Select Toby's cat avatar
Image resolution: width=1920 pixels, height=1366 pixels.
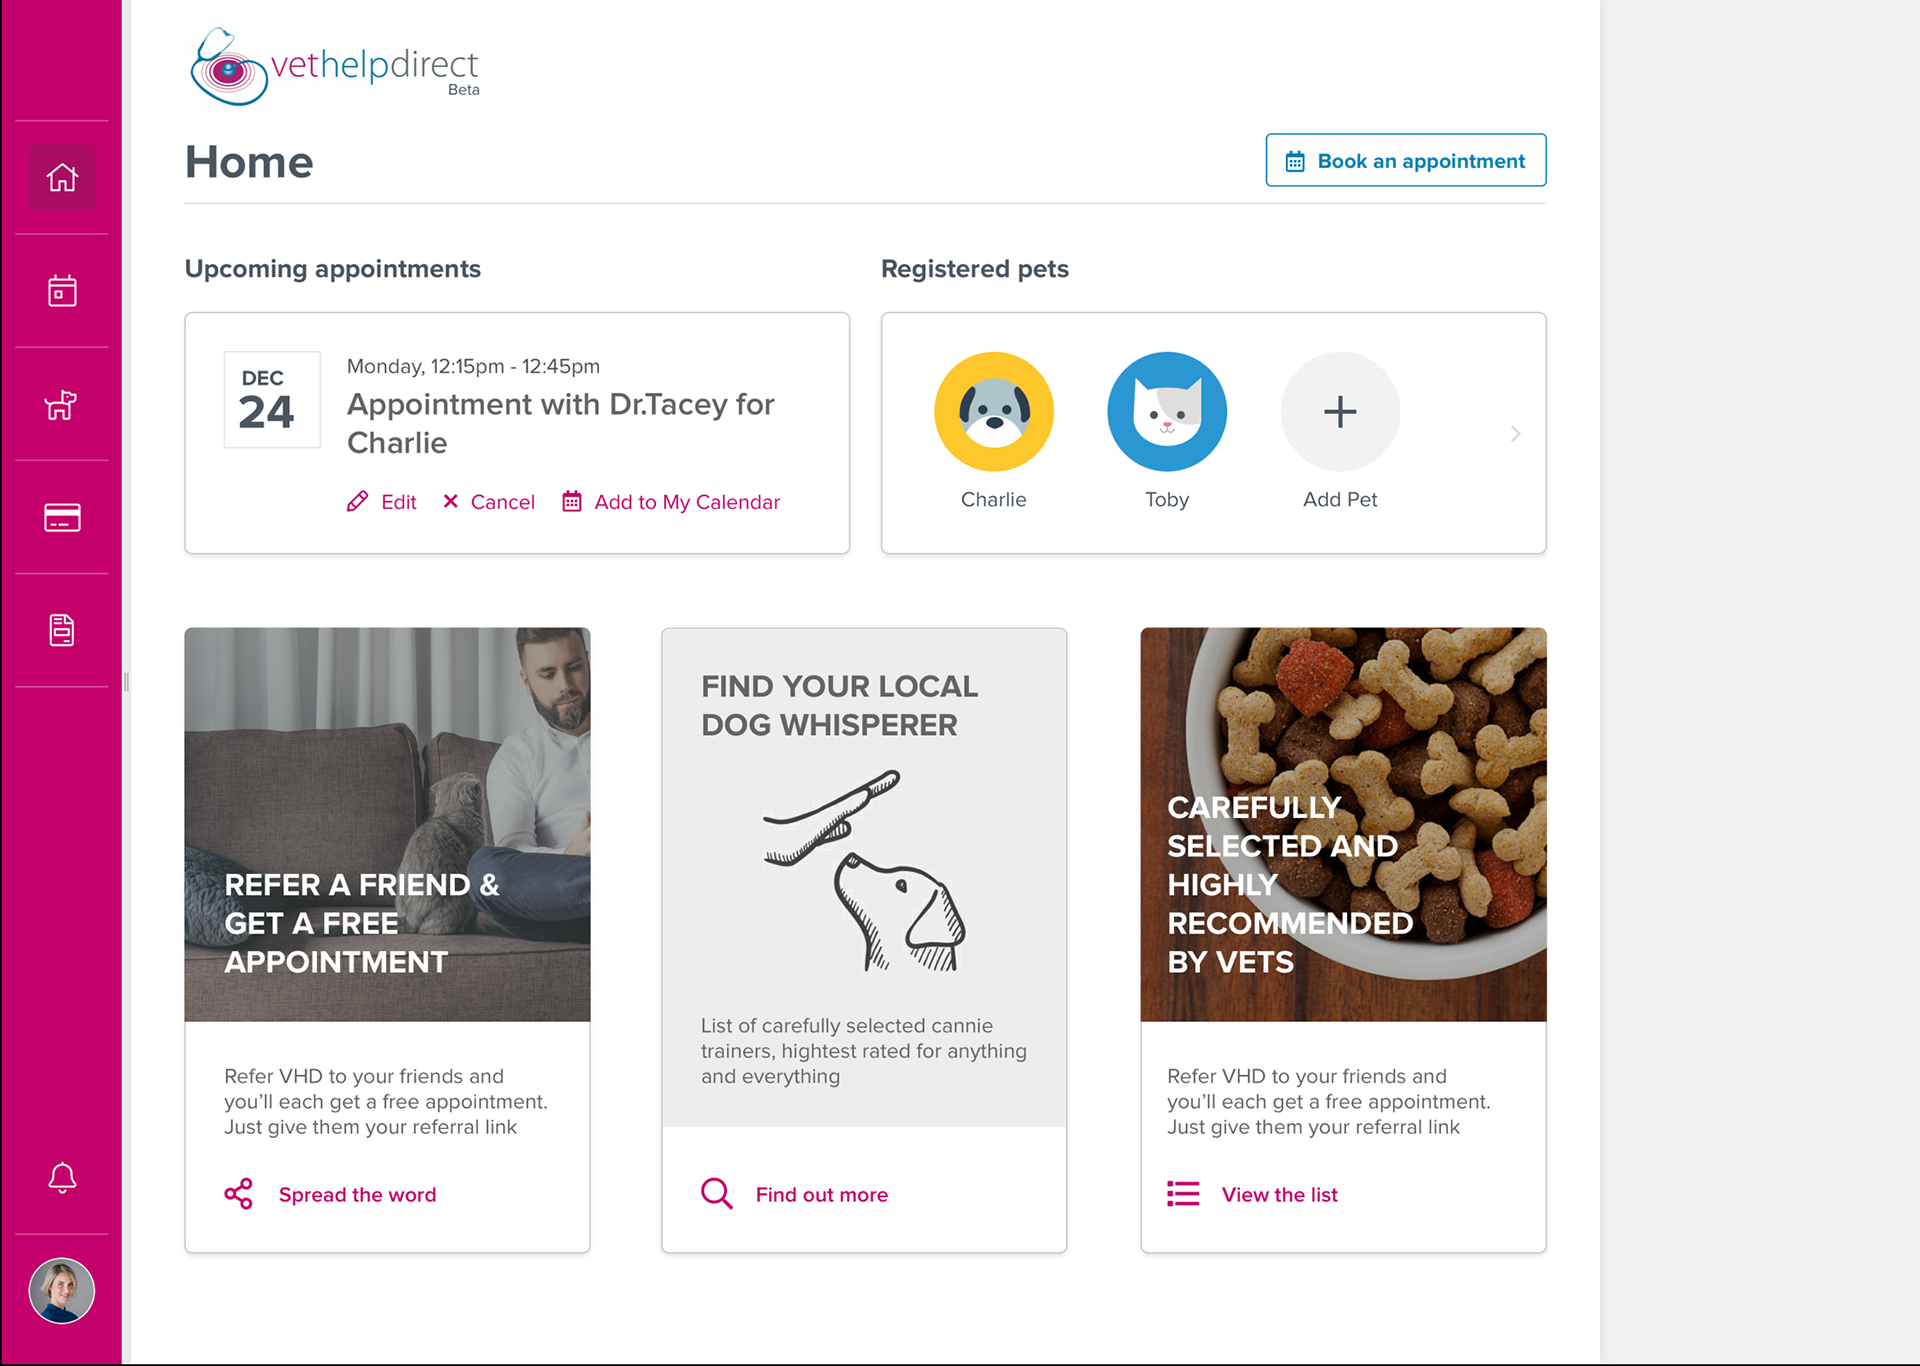click(x=1166, y=412)
